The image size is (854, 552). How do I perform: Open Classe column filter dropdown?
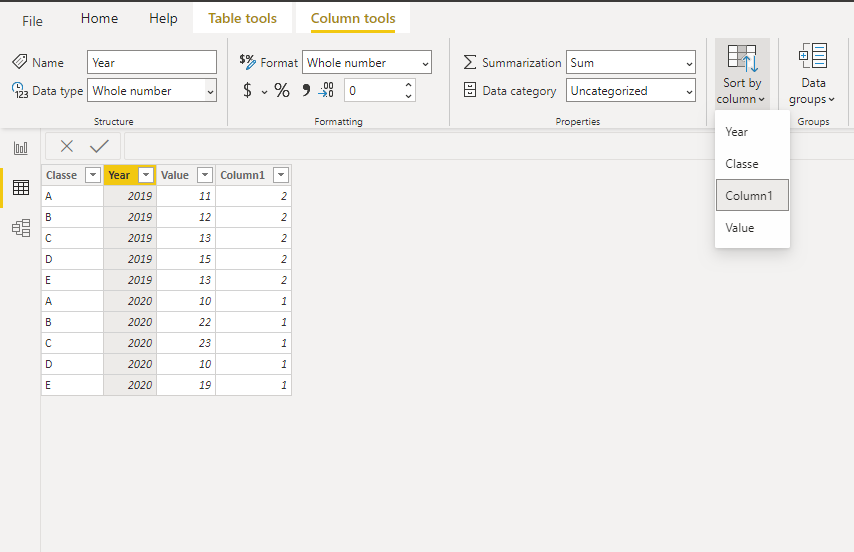point(93,175)
